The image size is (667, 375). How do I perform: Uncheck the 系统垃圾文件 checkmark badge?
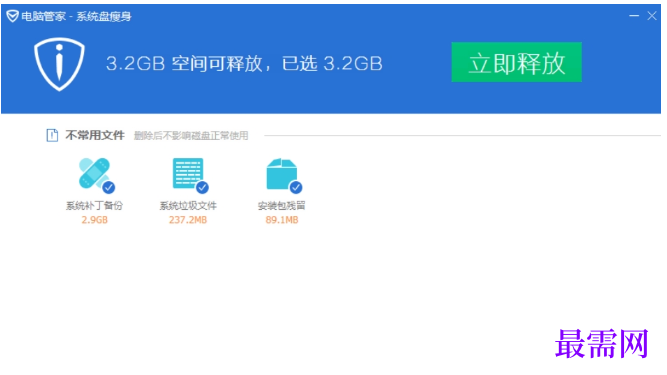click(x=202, y=187)
